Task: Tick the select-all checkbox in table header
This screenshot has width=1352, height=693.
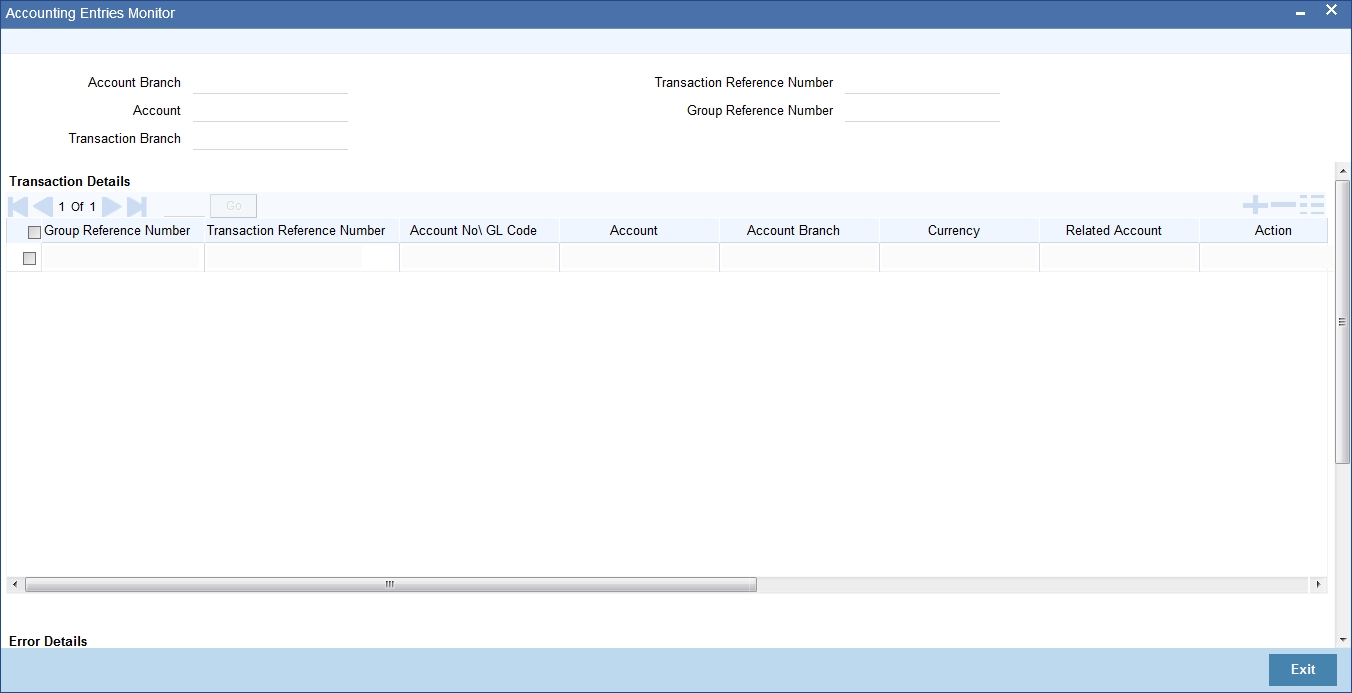Action: (35, 232)
